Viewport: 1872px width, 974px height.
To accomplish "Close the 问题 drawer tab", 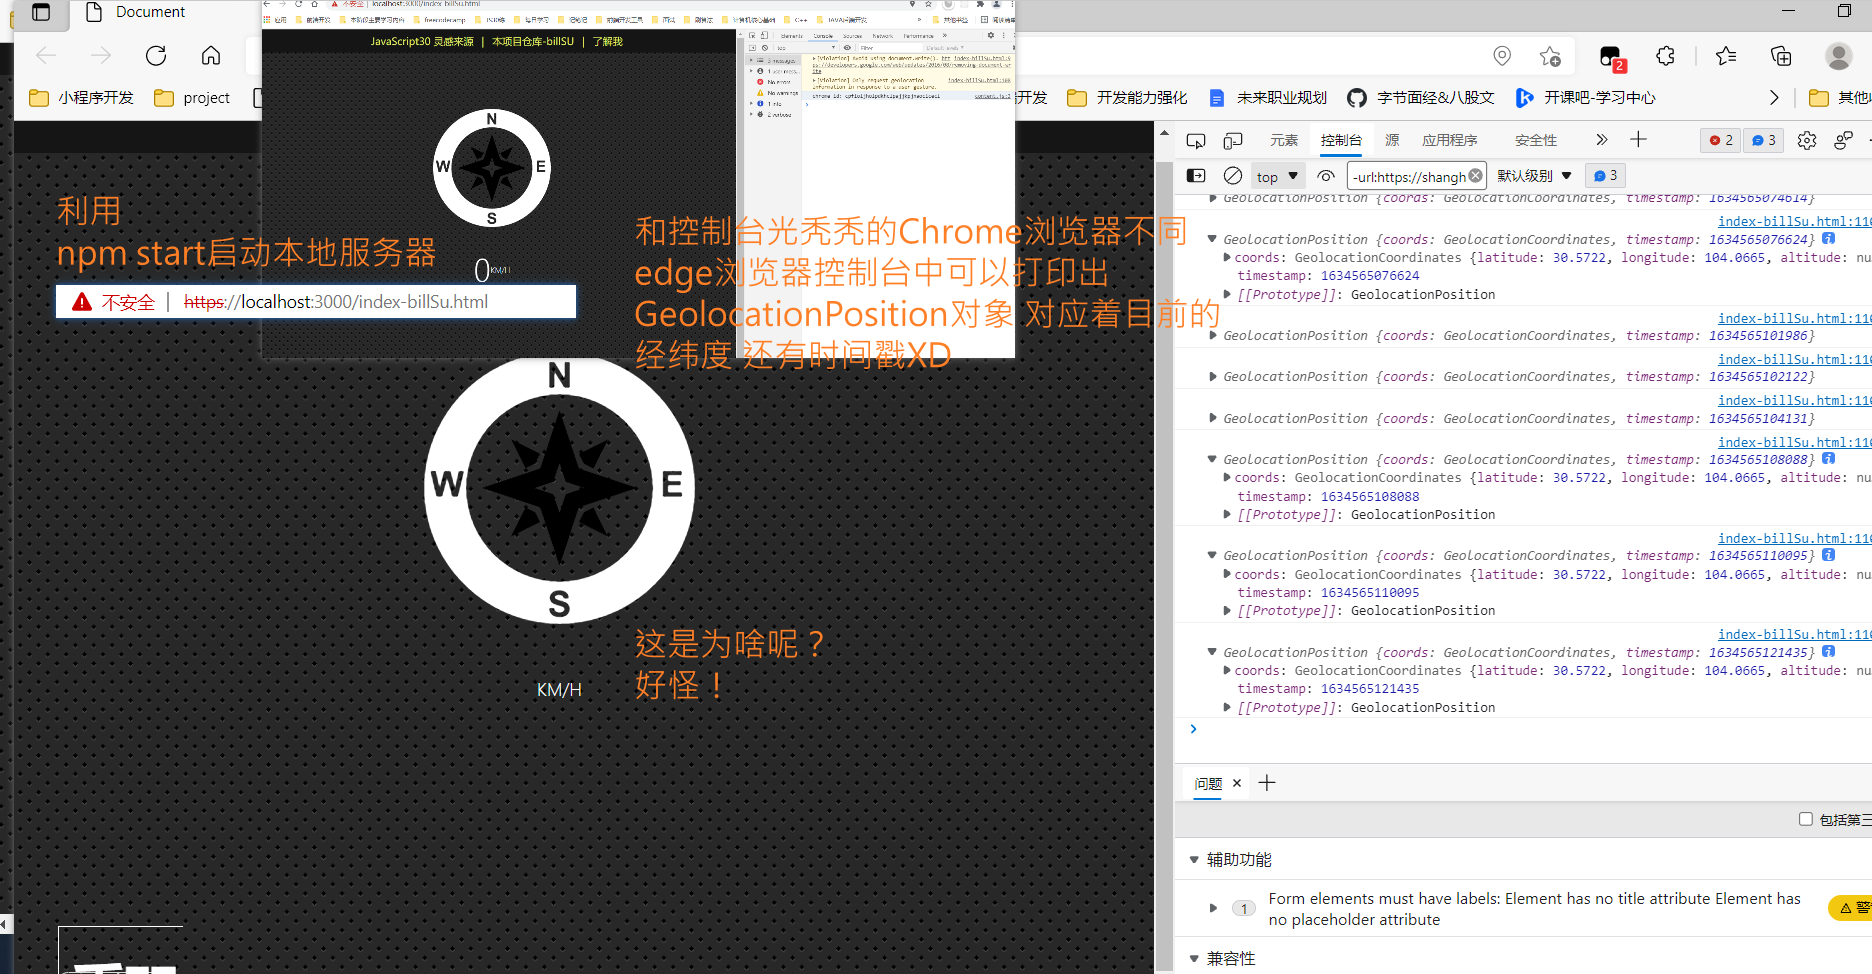I will [x=1237, y=783].
